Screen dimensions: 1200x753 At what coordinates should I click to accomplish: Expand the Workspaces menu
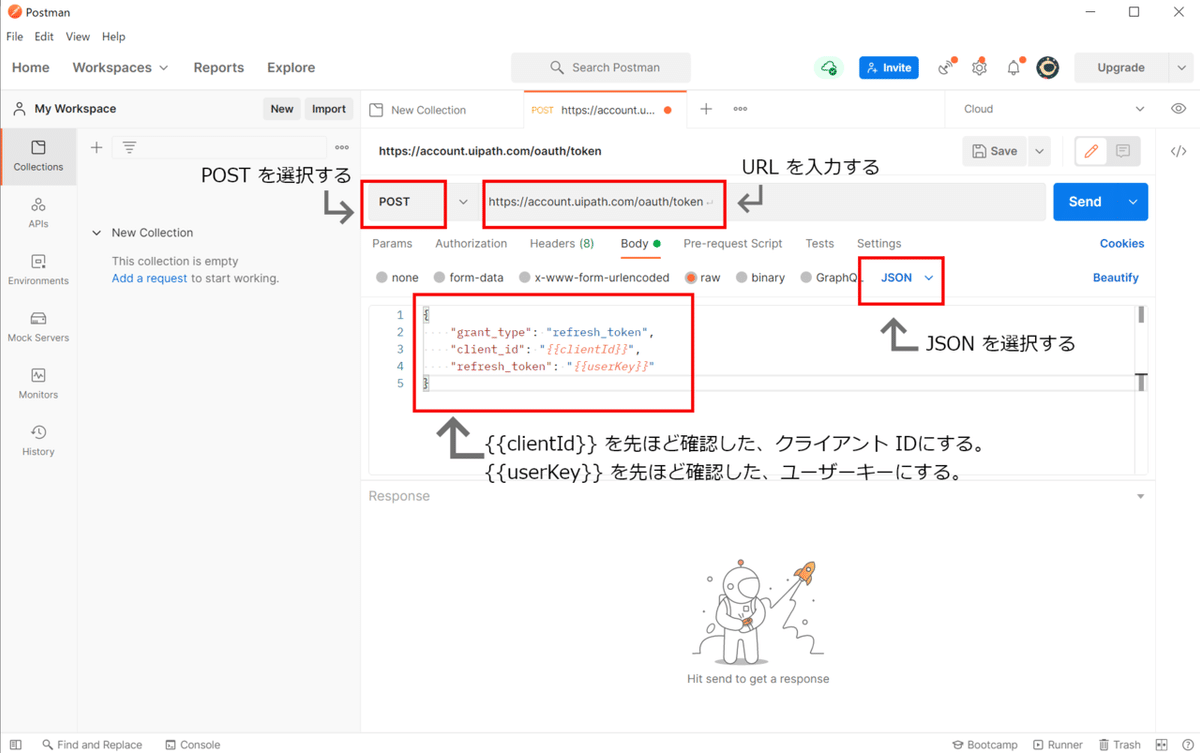120,67
